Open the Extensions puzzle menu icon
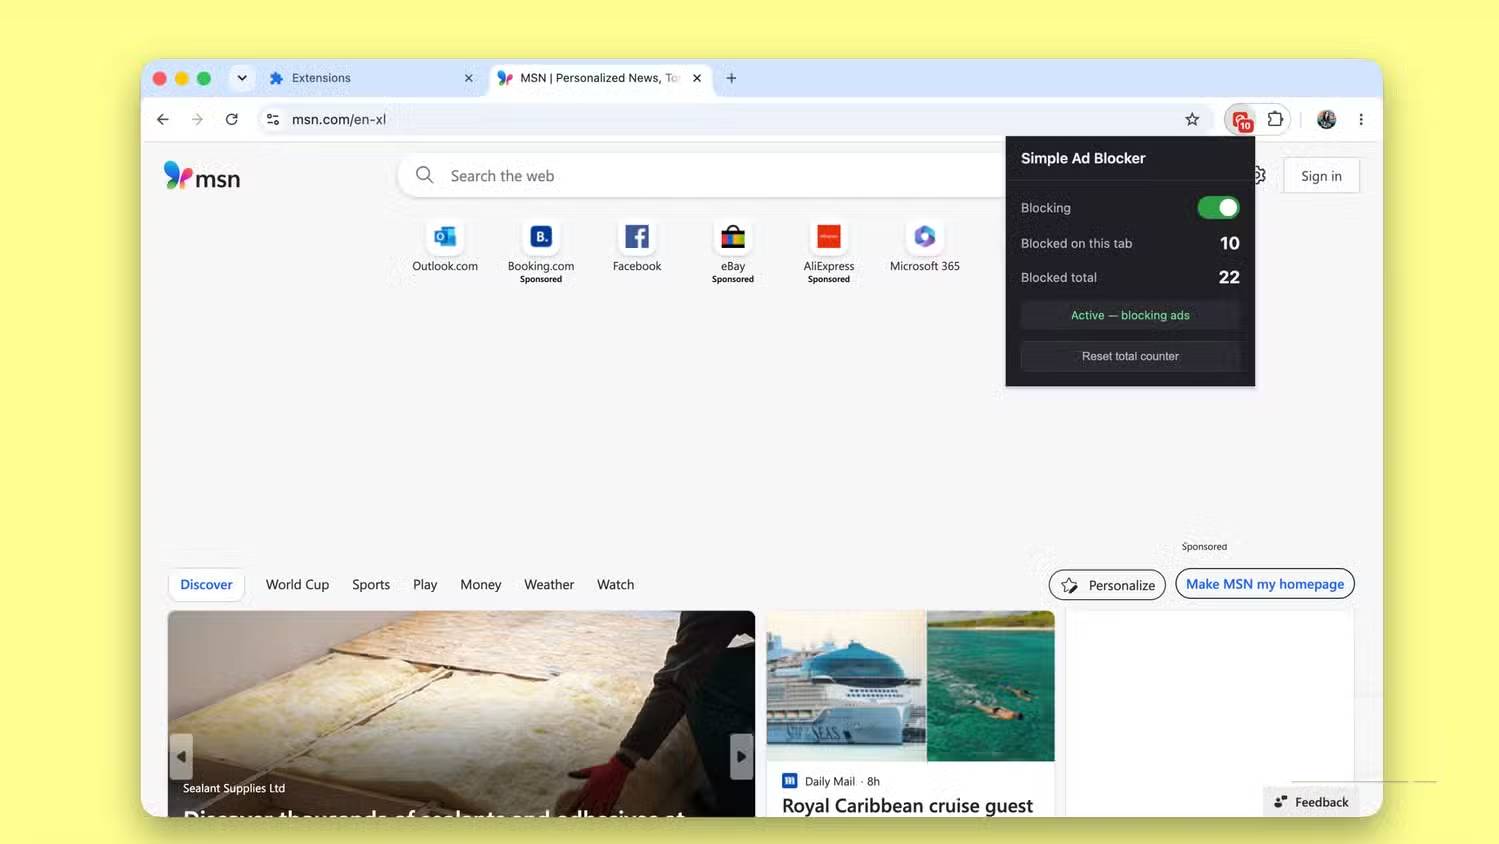1499x844 pixels. [x=1275, y=119]
